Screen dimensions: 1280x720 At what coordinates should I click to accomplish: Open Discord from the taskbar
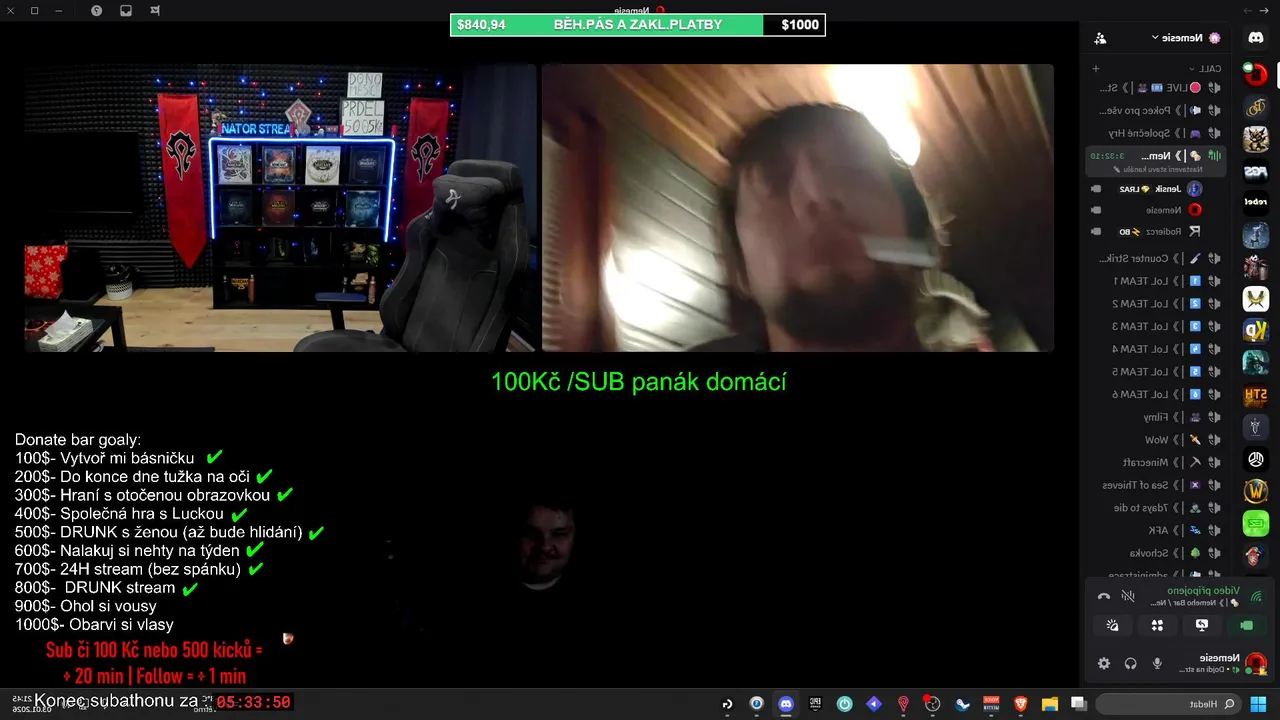pos(786,703)
